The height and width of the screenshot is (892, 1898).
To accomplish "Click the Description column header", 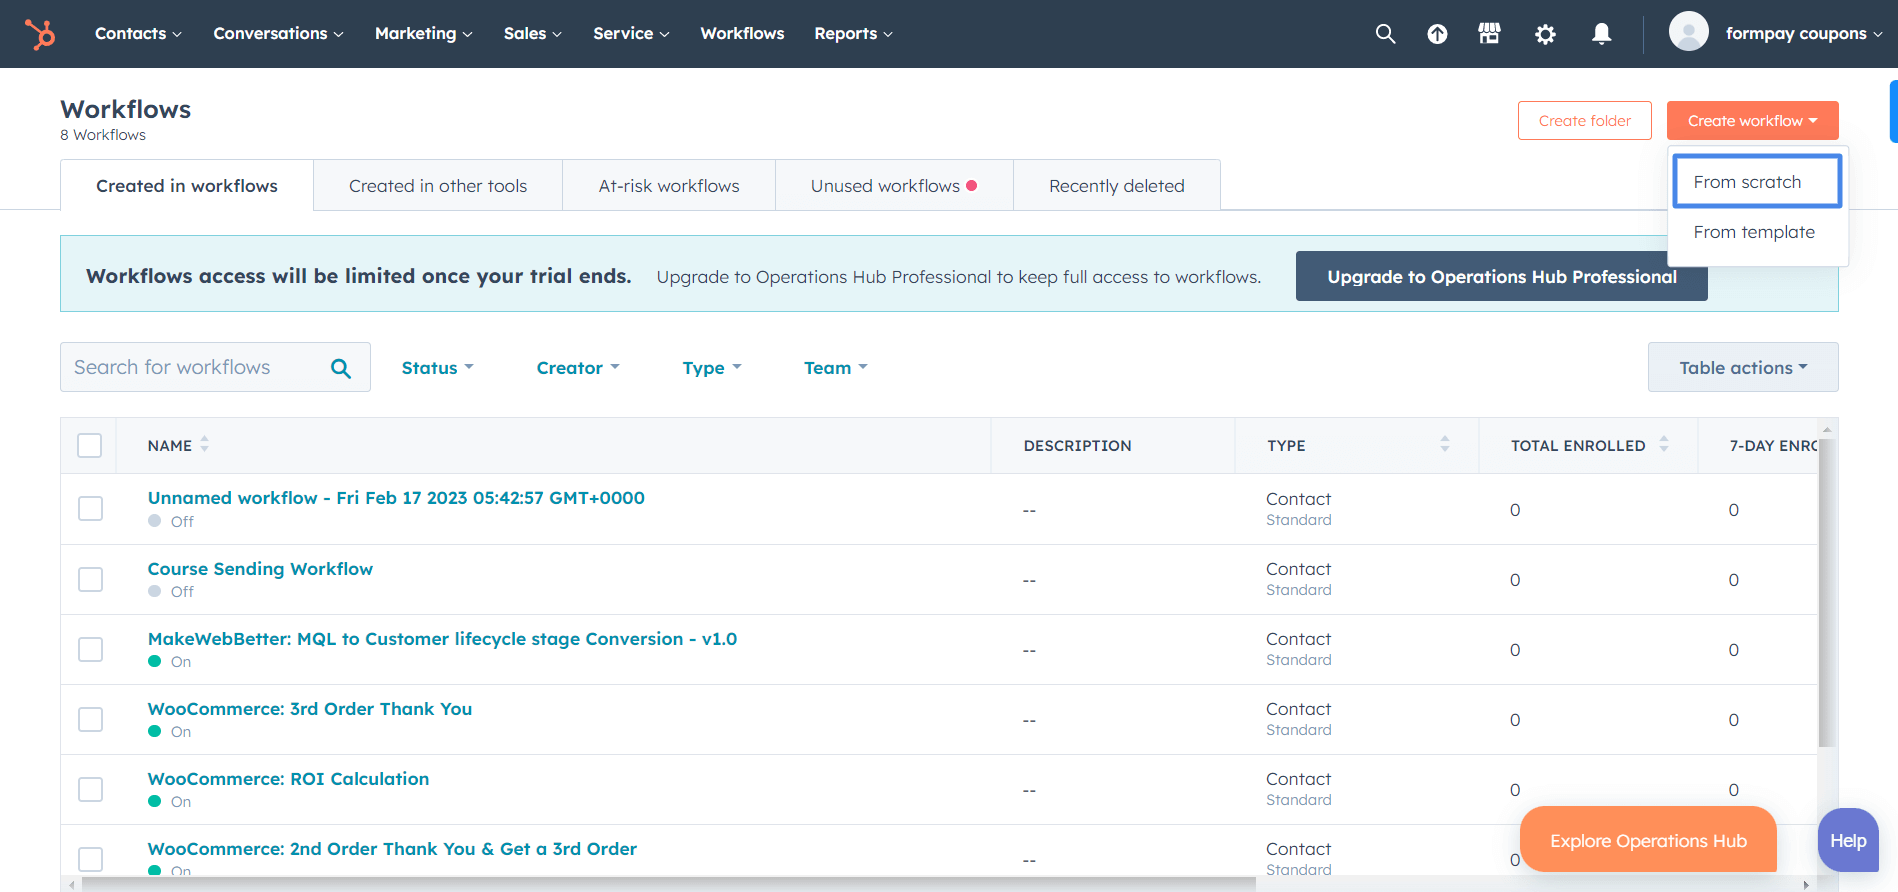I will pyautogui.click(x=1077, y=446).
